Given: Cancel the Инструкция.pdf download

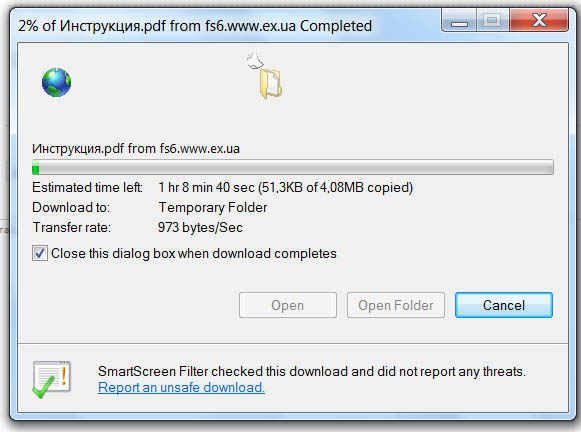Looking at the screenshot, I should pos(504,305).
